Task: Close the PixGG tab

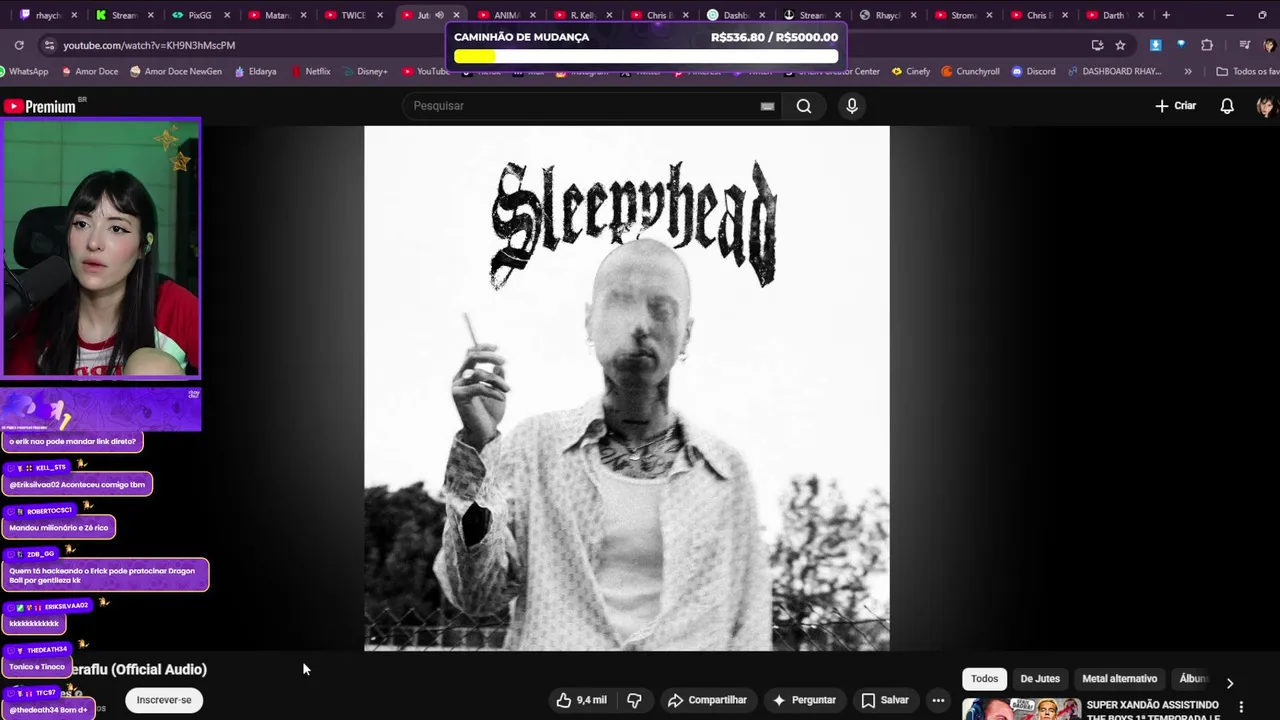Action: (227, 15)
